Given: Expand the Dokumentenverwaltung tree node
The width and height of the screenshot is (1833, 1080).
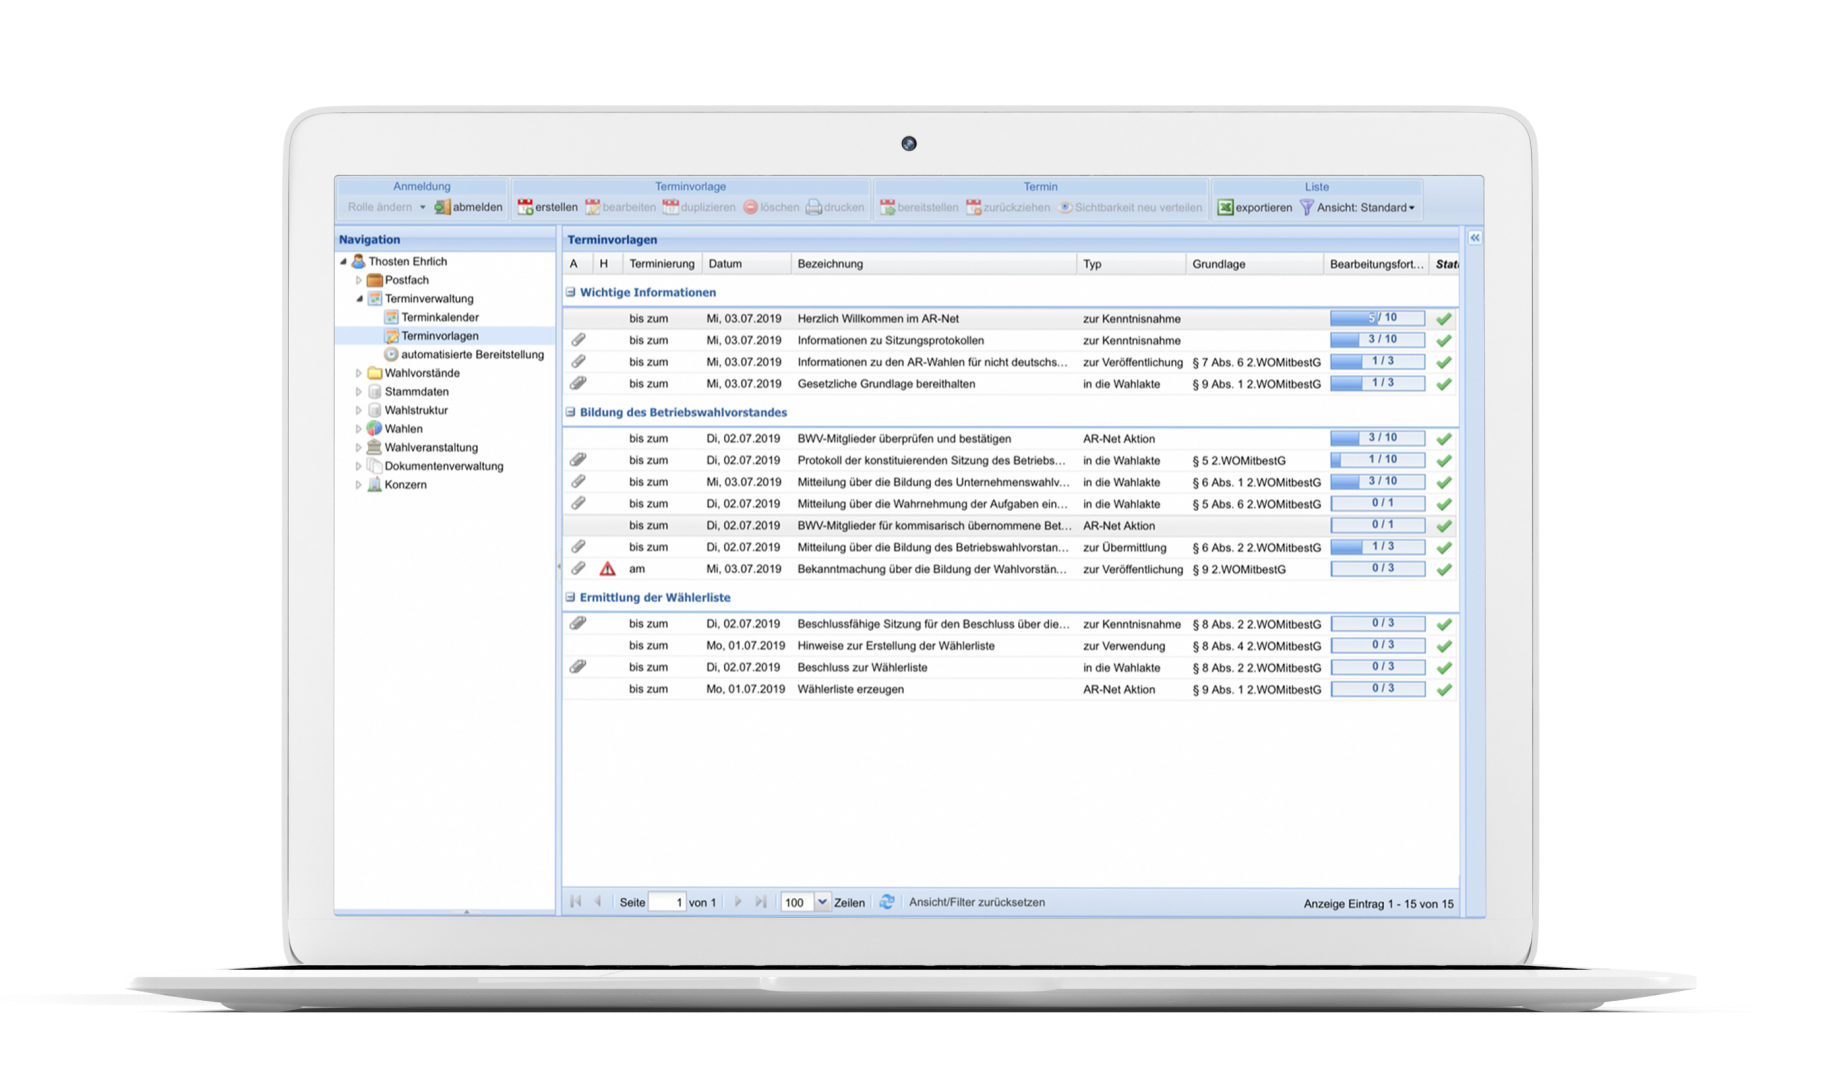Looking at the screenshot, I should (359, 466).
